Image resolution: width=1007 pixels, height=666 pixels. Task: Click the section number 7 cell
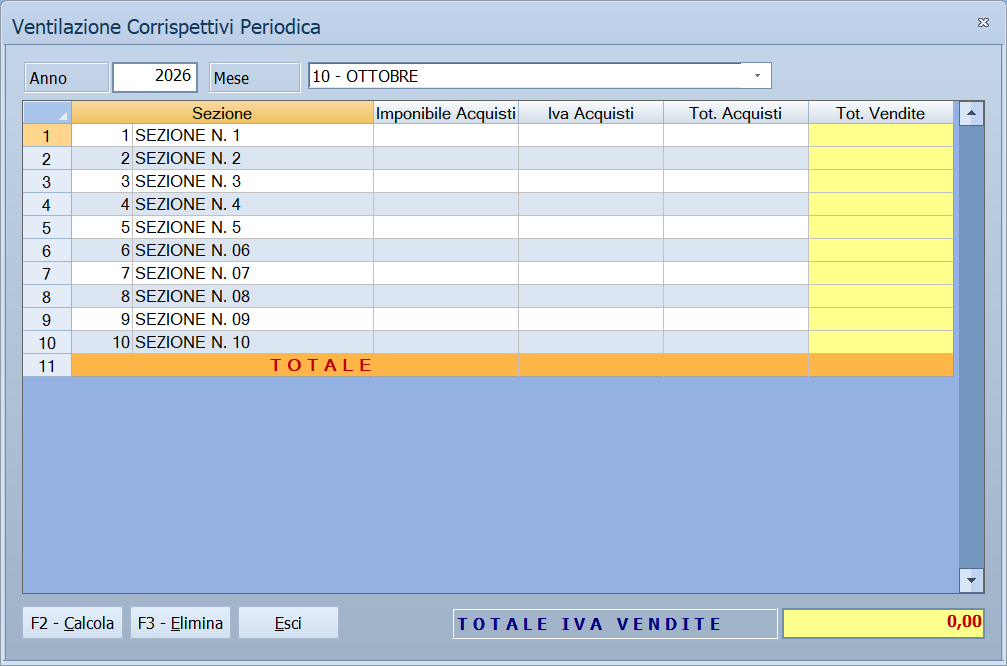click(102, 274)
